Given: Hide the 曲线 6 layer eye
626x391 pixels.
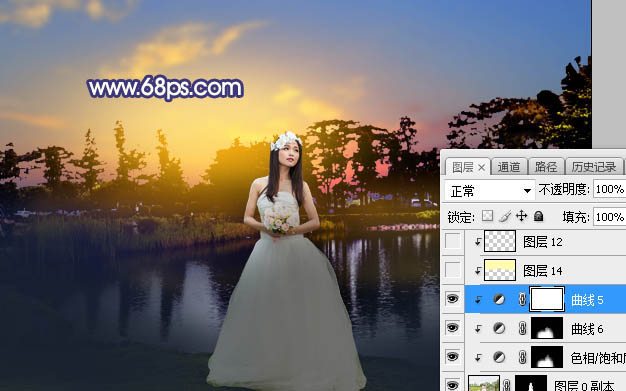Looking at the screenshot, I should 452,328.
